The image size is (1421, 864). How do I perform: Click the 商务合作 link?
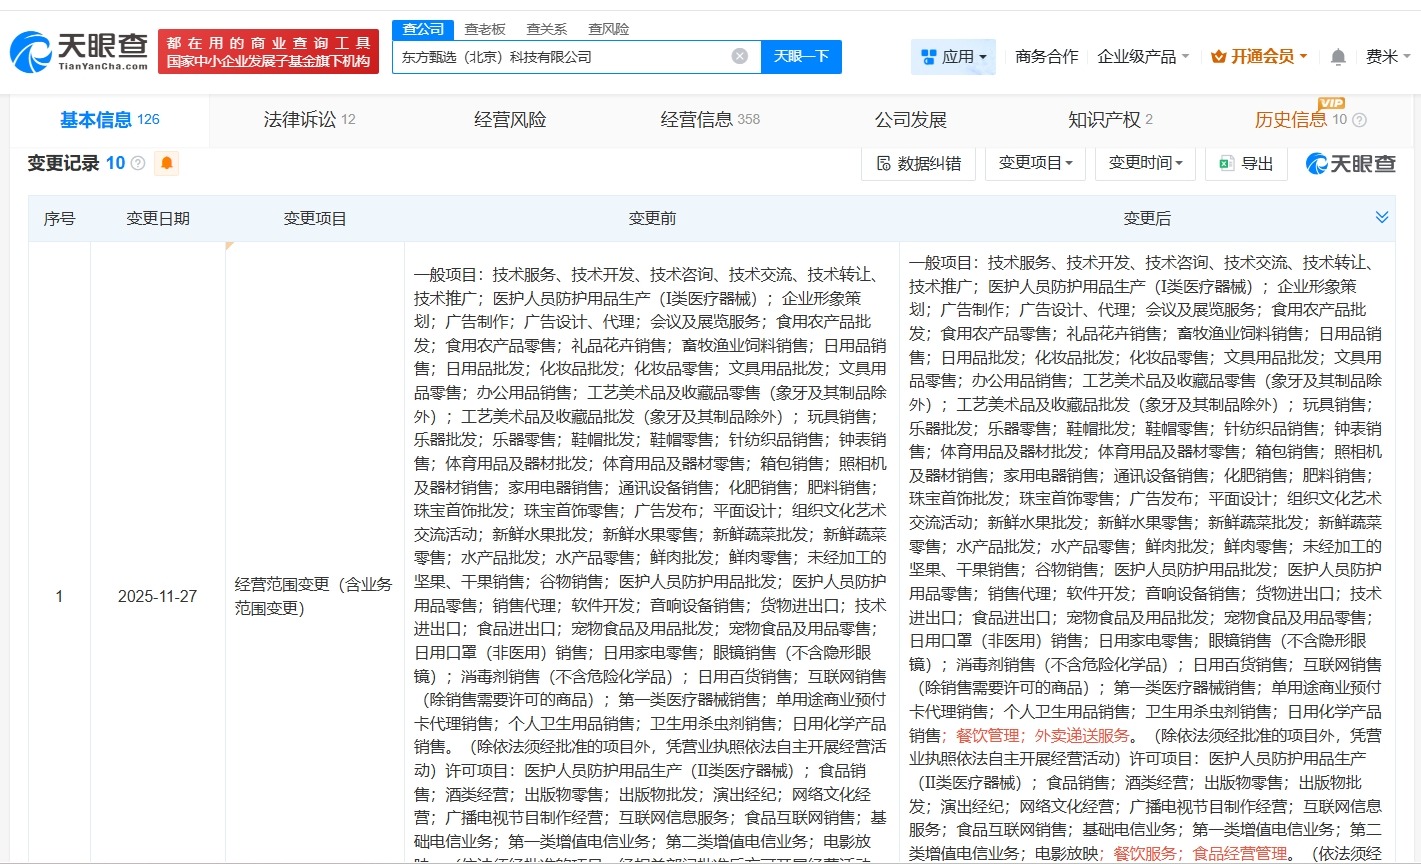(1045, 57)
